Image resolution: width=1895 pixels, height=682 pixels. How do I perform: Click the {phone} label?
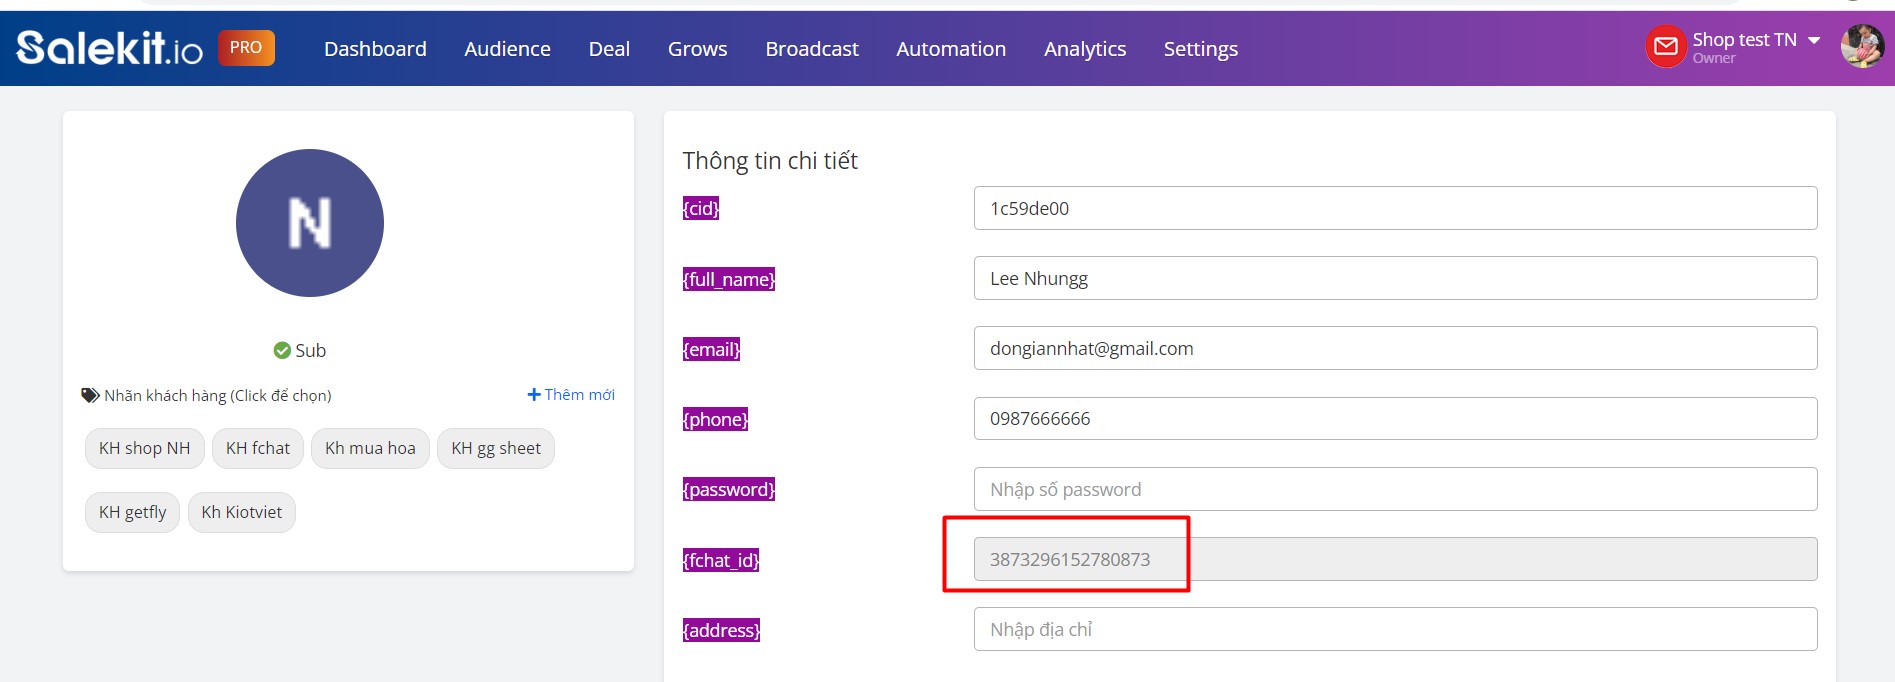(x=716, y=419)
